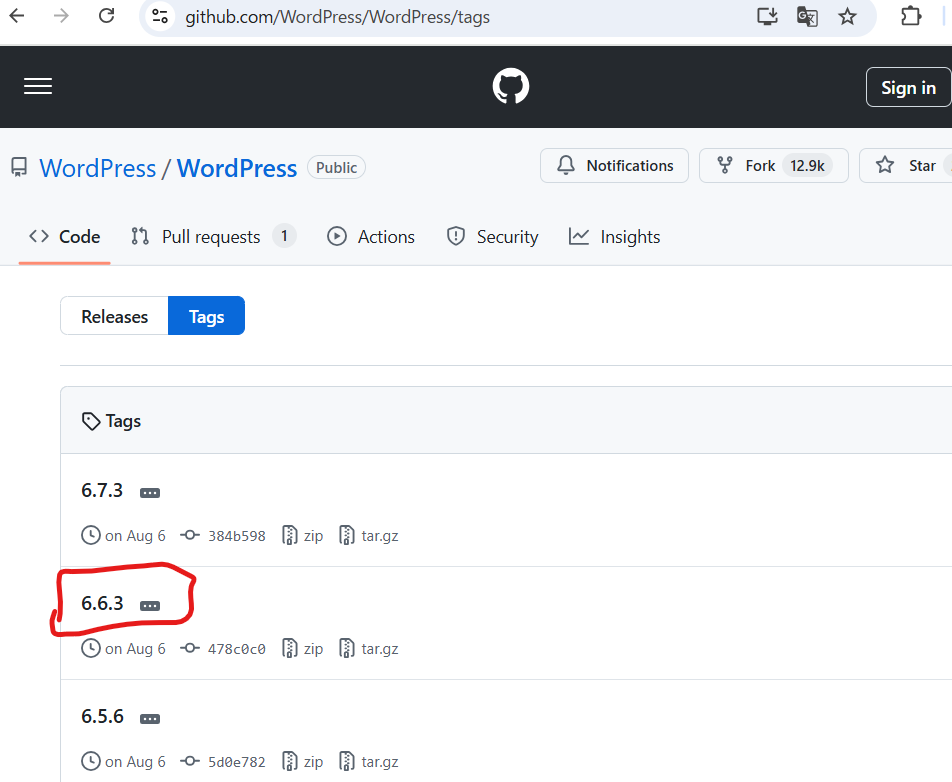Image resolution: width=952 pixels, height=782 pixels.
Task: Open the Insights tab
Action: click(614, 237)
